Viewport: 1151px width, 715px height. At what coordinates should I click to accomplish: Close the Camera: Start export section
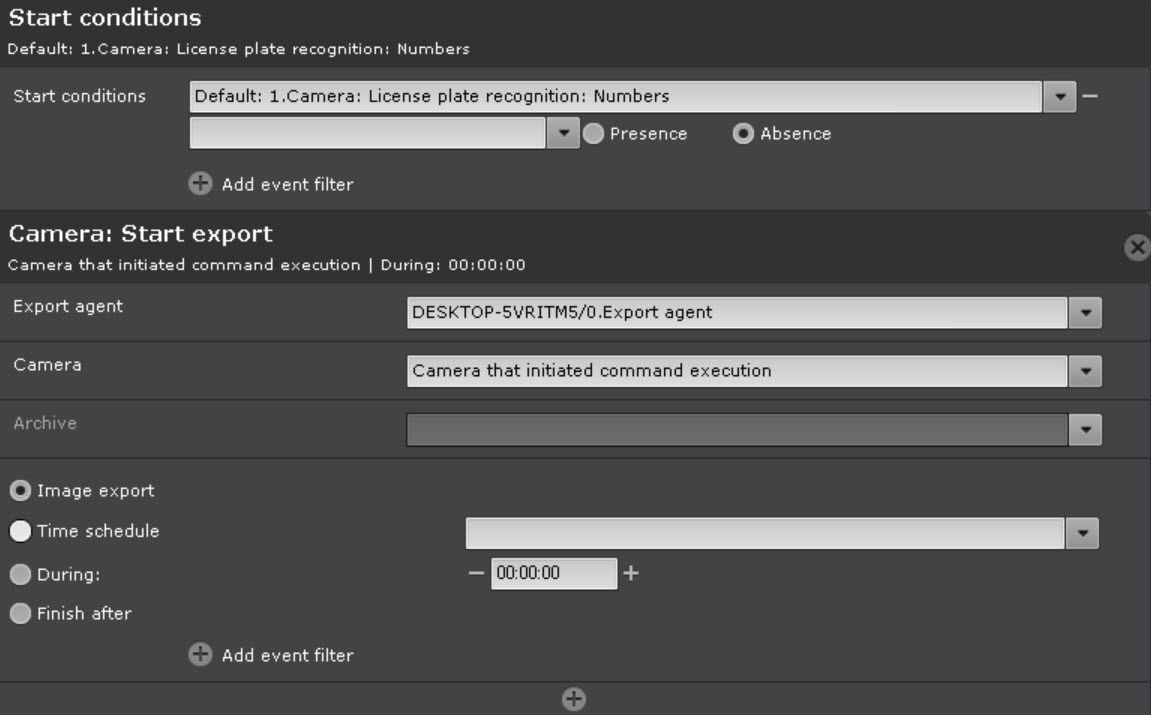coord(1136,248)
